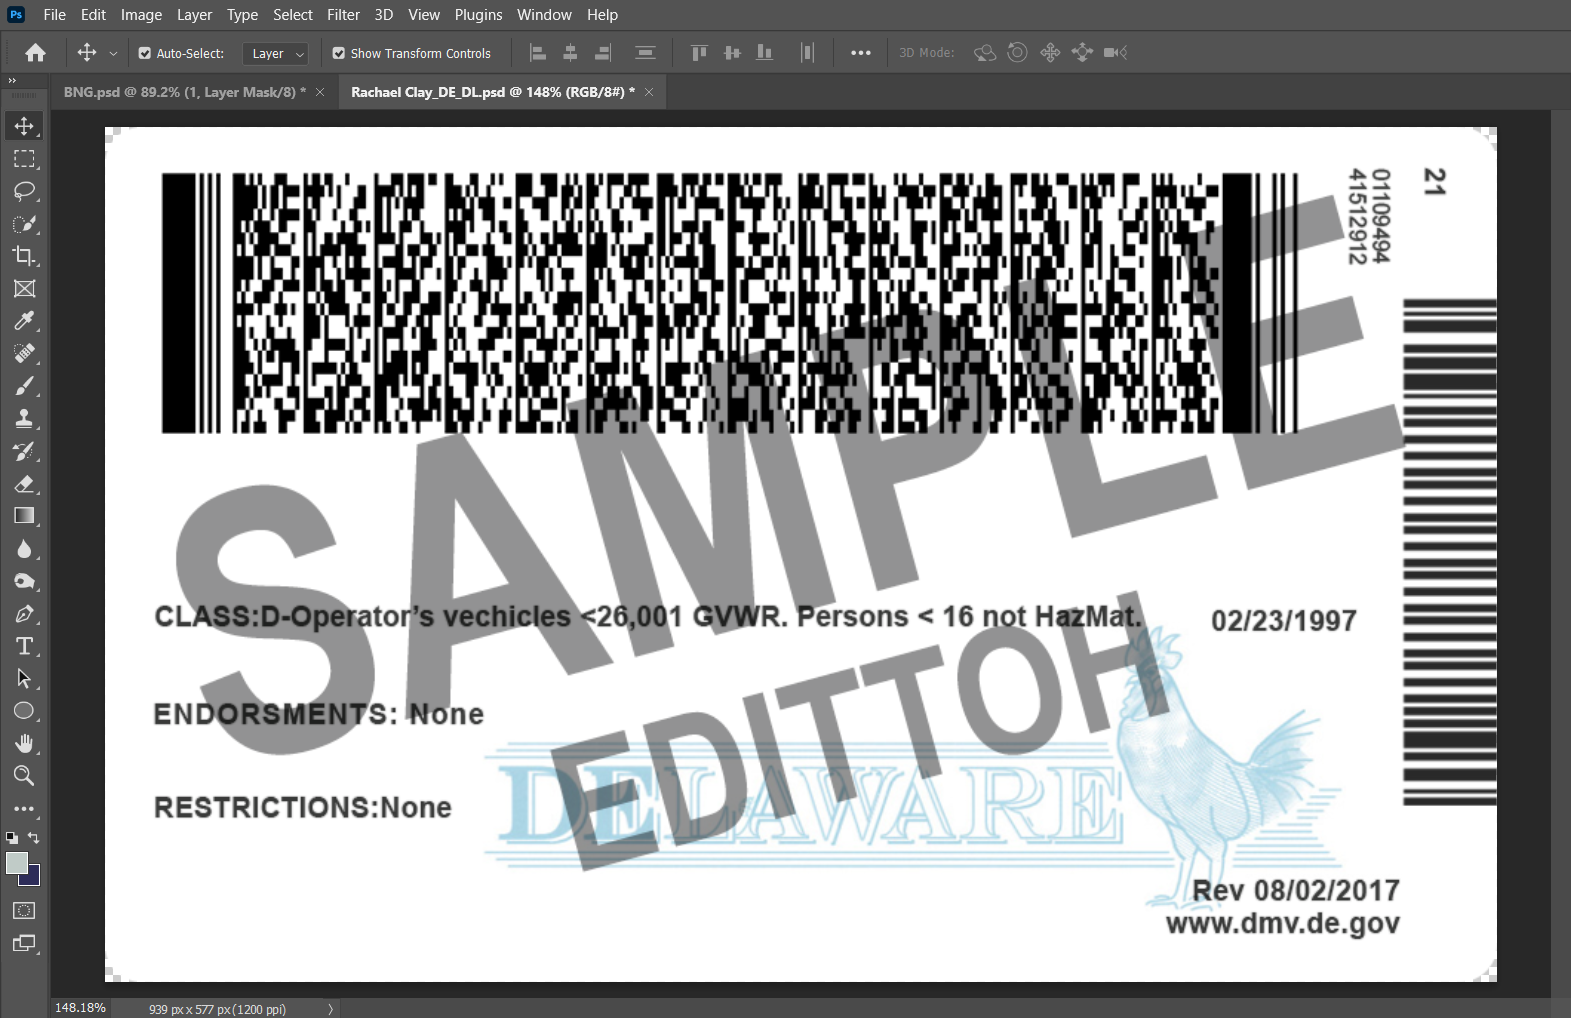Swap foreground and background colors

pos(34,838)
